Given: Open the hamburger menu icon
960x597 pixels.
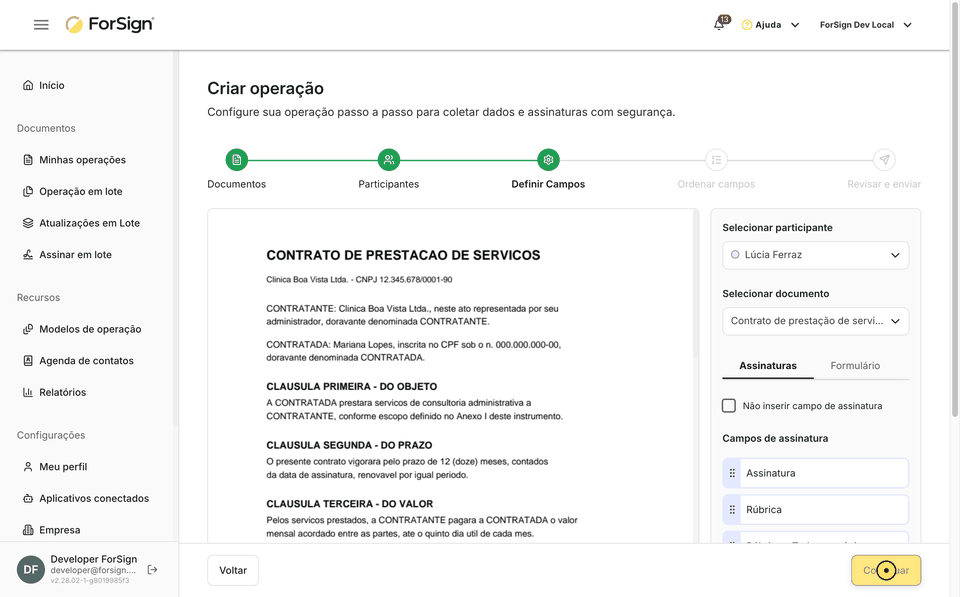Looking at the screenshot, I should click(x=41, y=24).
